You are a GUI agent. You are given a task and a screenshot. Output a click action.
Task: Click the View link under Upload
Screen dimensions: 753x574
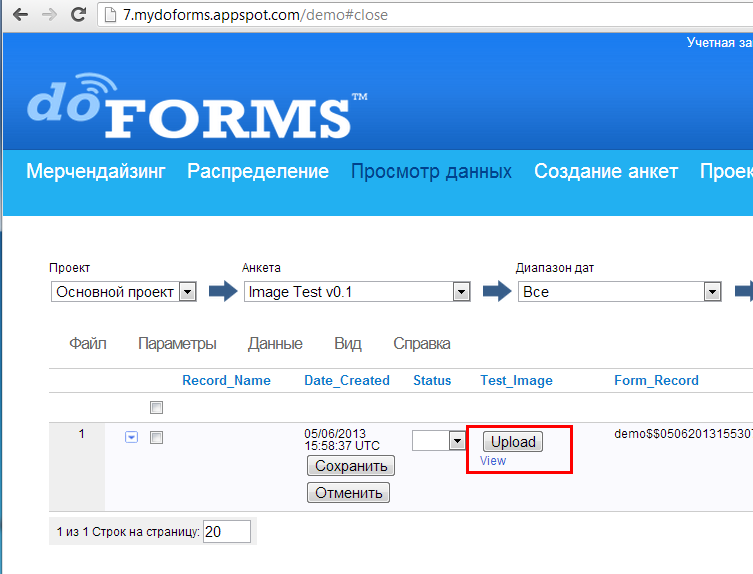tap(493, 461)
